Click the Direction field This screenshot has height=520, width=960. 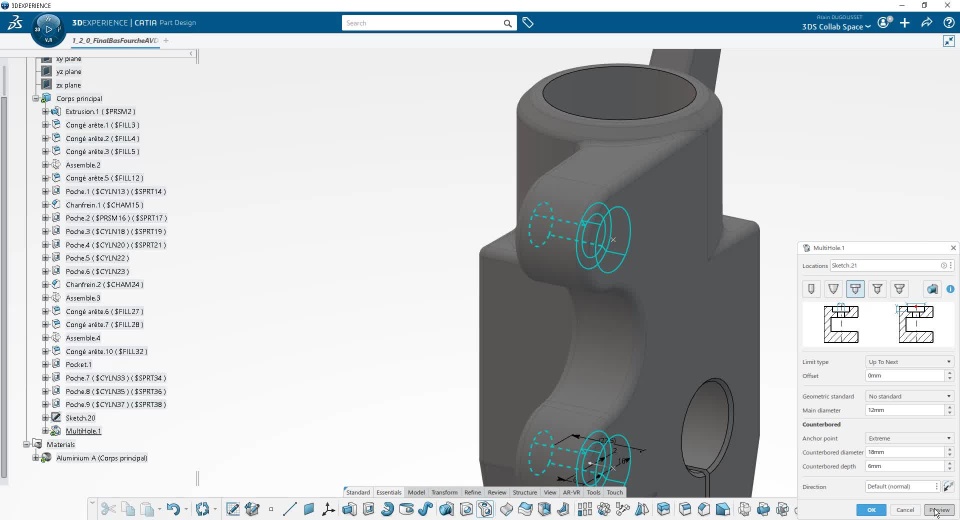902,487
